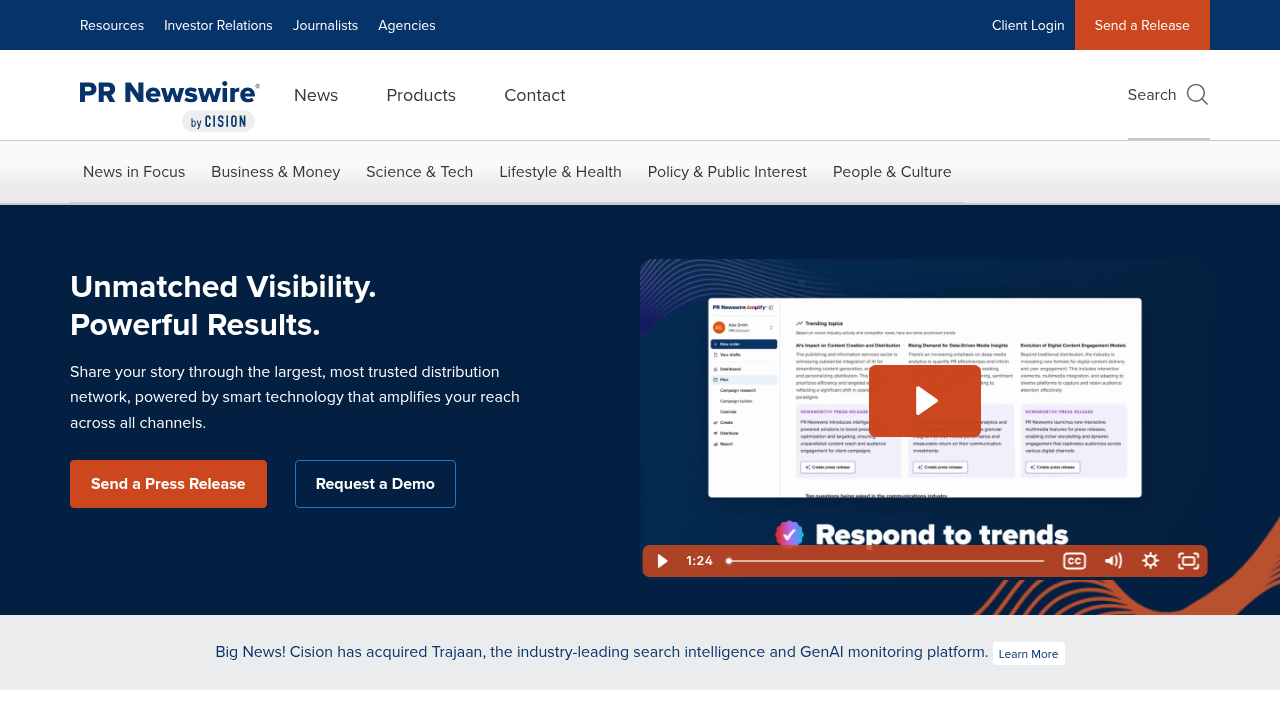1280x720 pixels.
Task: Open the News menu
Action: tap(316, 95)
